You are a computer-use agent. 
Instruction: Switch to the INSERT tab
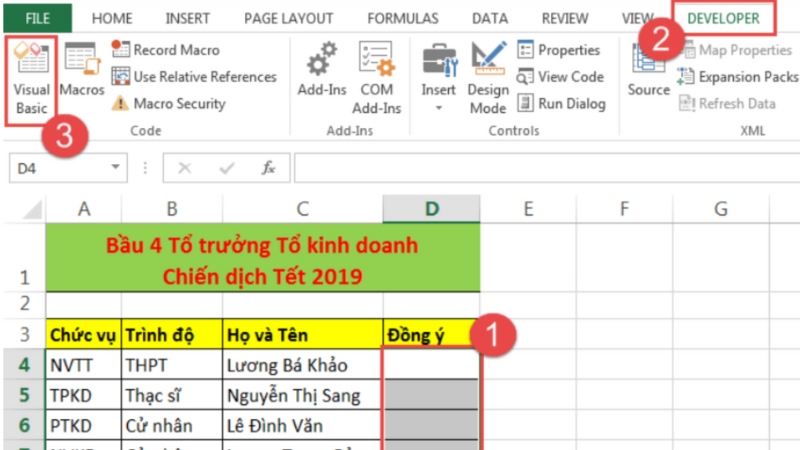187,18
